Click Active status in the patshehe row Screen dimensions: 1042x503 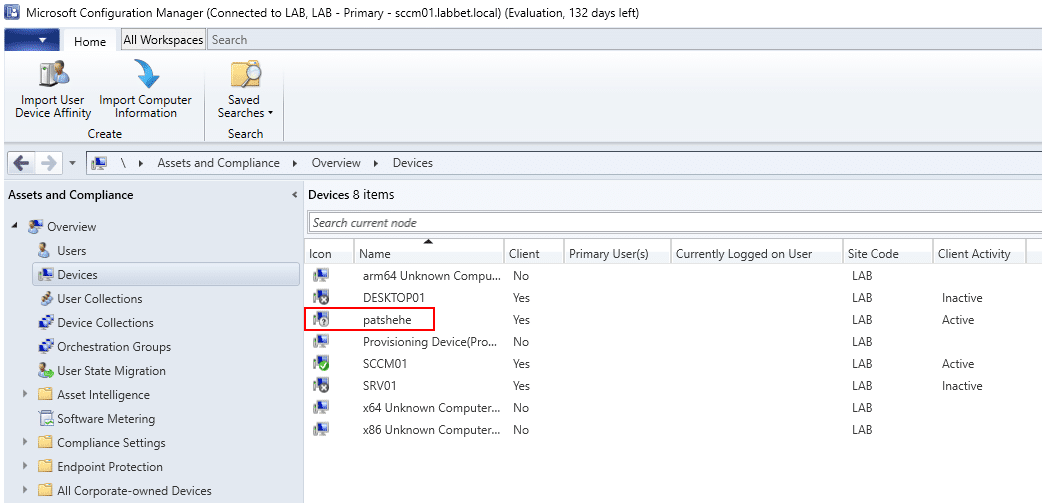pos(958,320)
